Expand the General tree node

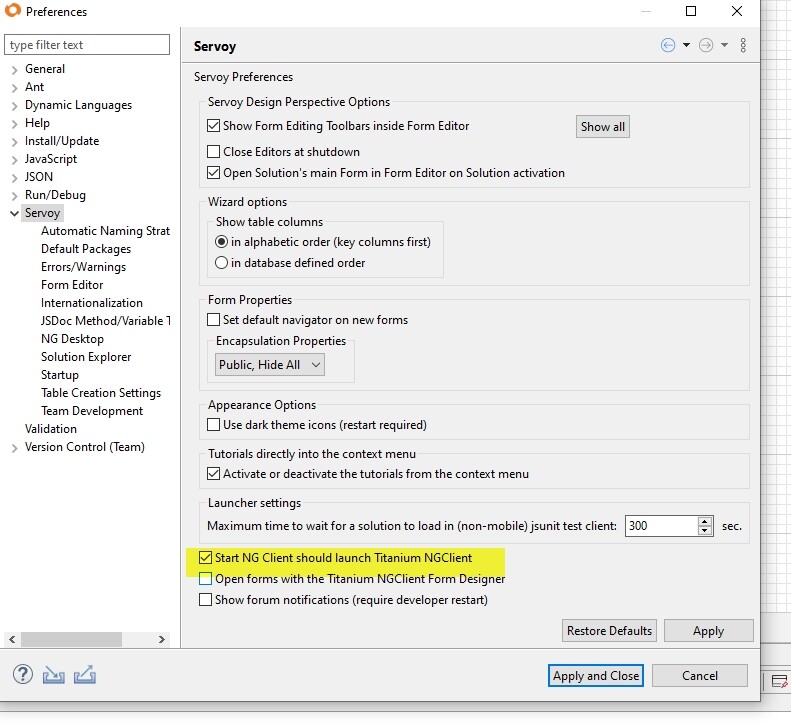coord(15,70)
